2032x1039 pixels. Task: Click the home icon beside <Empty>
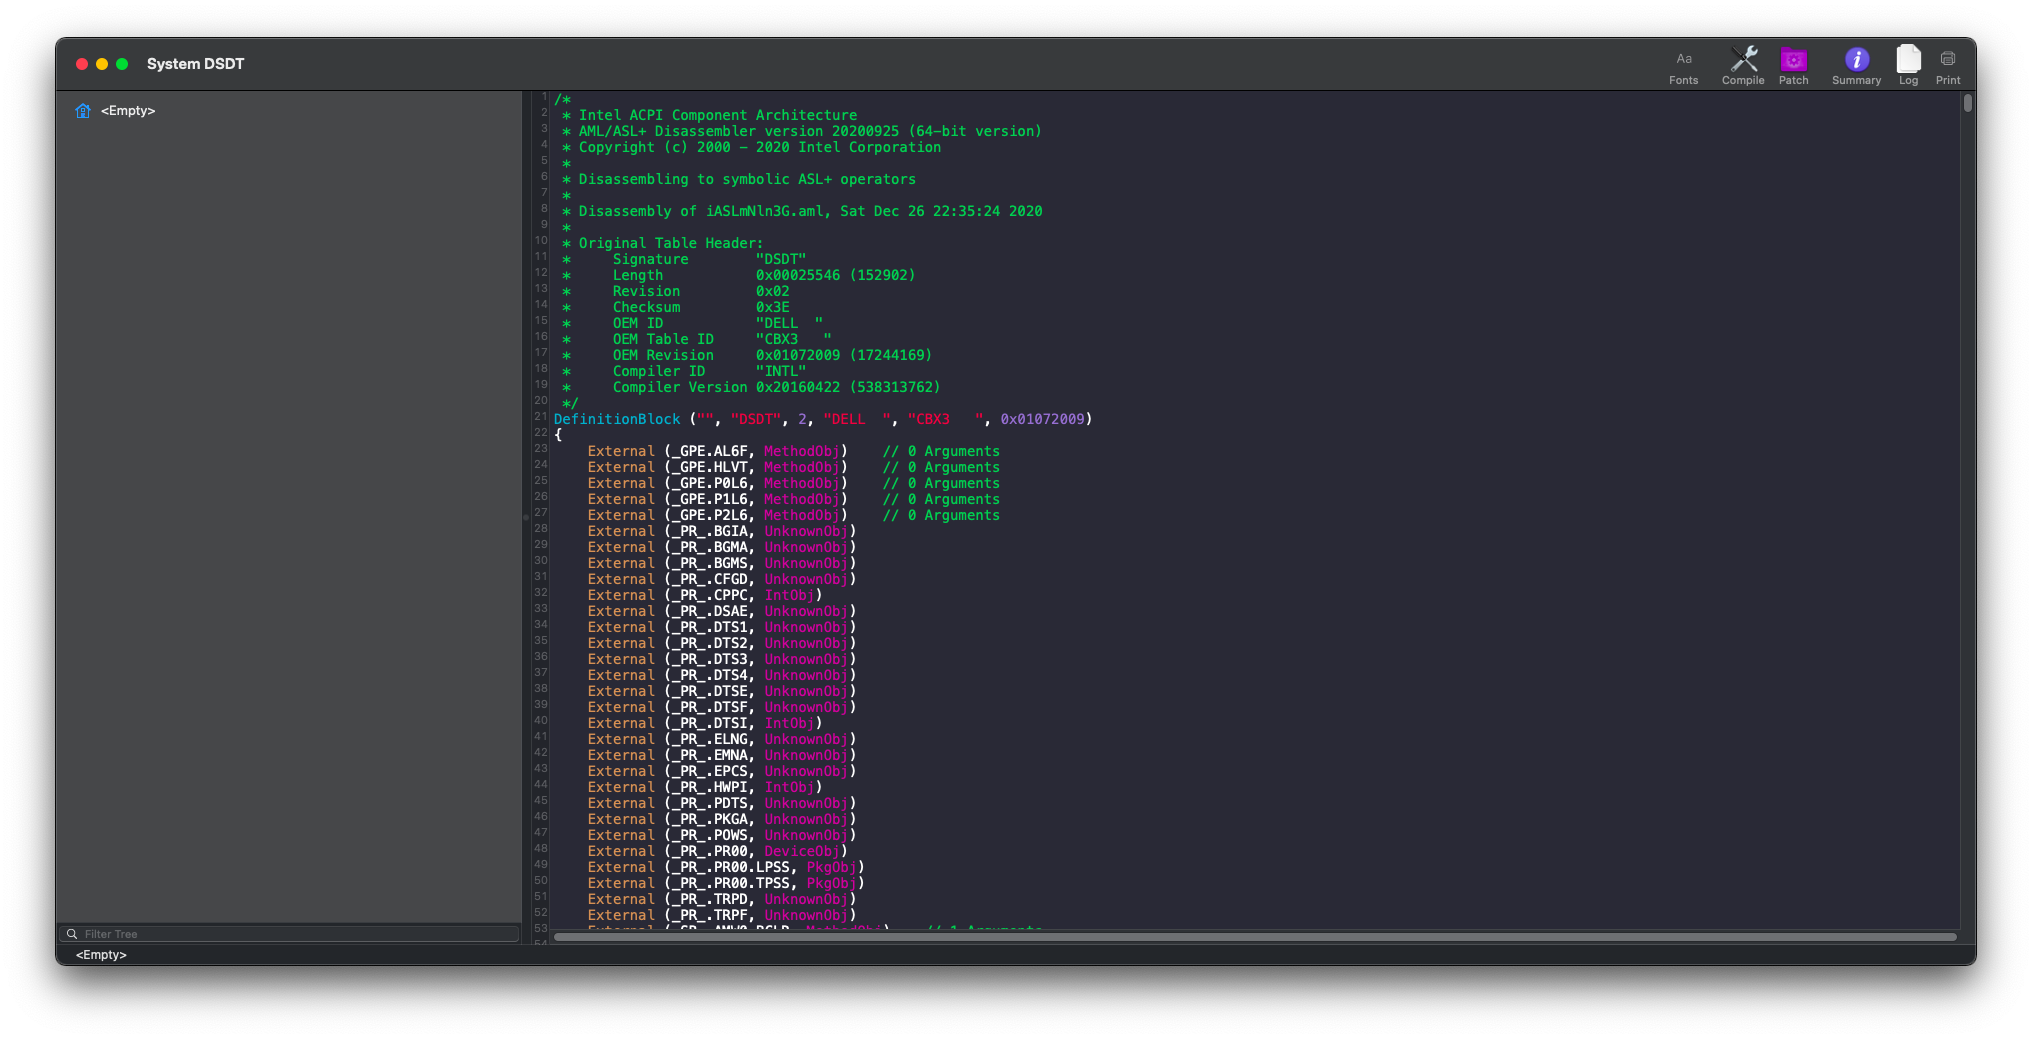coord(83,111)
